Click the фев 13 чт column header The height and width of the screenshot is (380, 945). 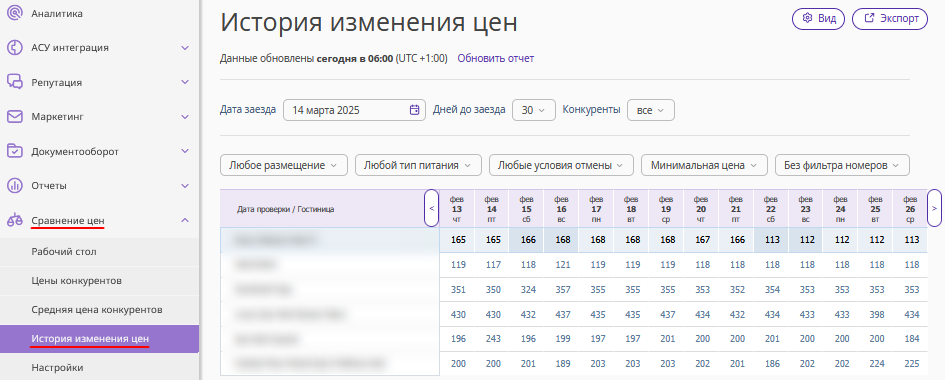(x=457, y=208)
